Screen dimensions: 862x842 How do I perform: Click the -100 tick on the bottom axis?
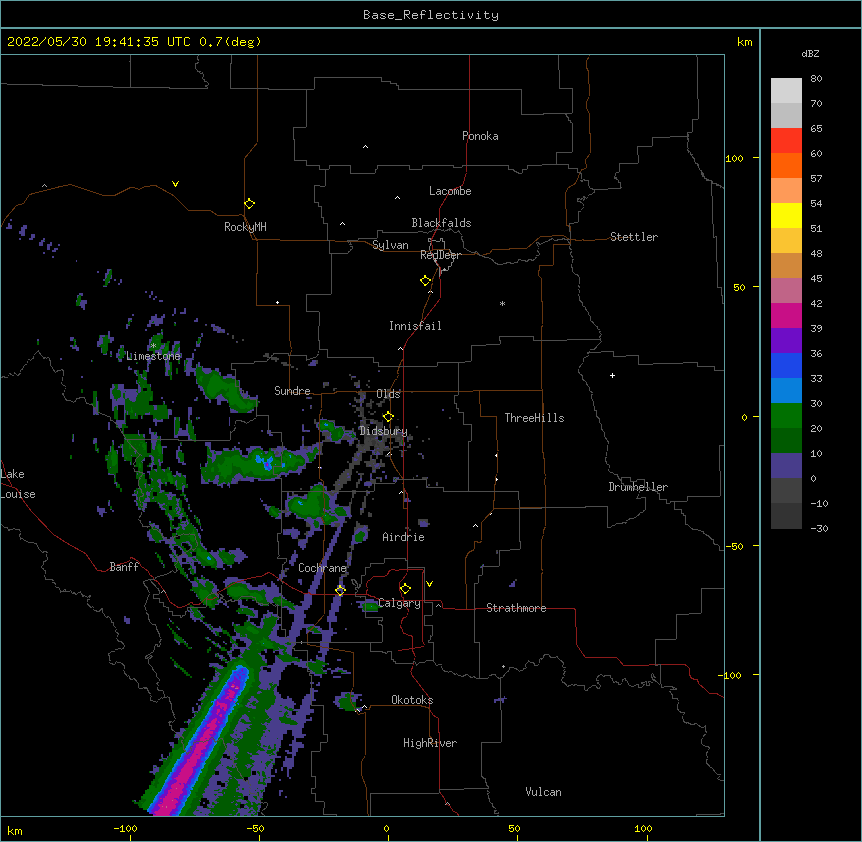(x=125, y=828)
